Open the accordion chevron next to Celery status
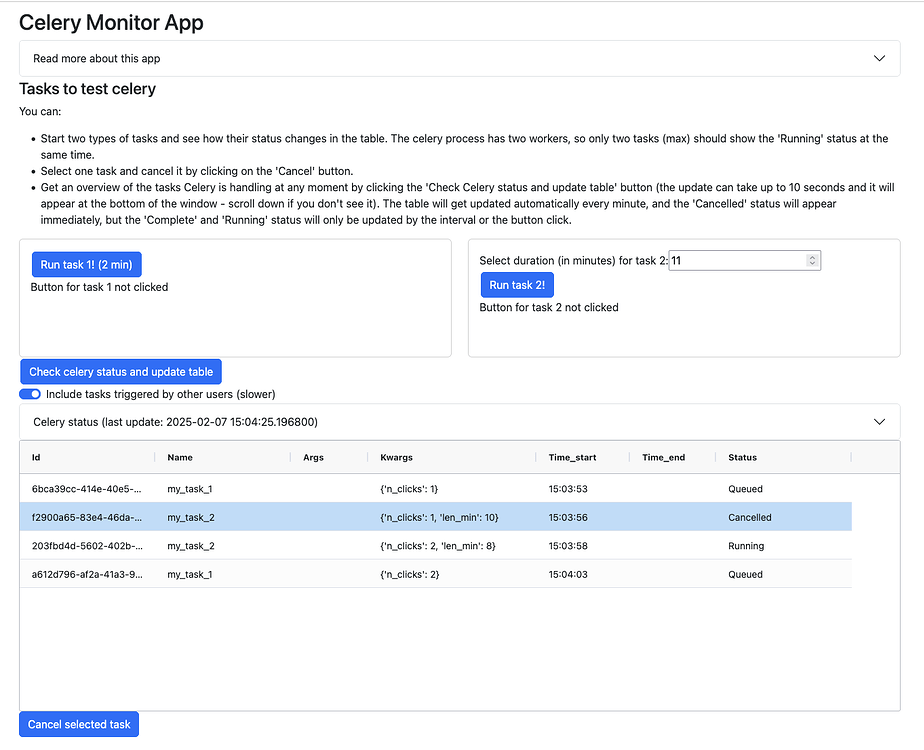924x750 pixels. pos(879,421)
